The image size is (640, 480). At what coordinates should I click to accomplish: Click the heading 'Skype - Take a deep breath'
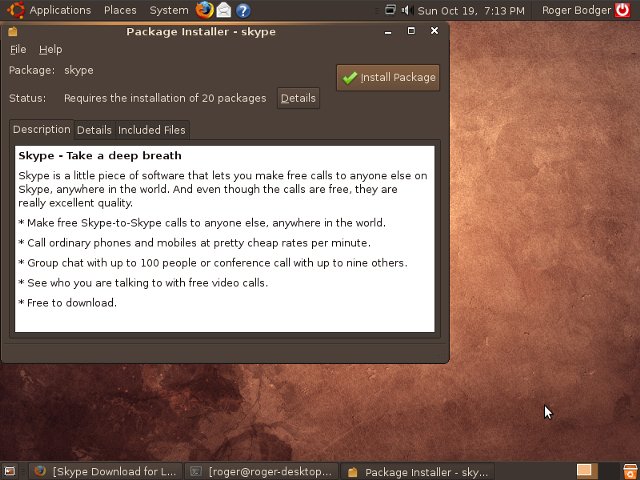pos(100,156)
